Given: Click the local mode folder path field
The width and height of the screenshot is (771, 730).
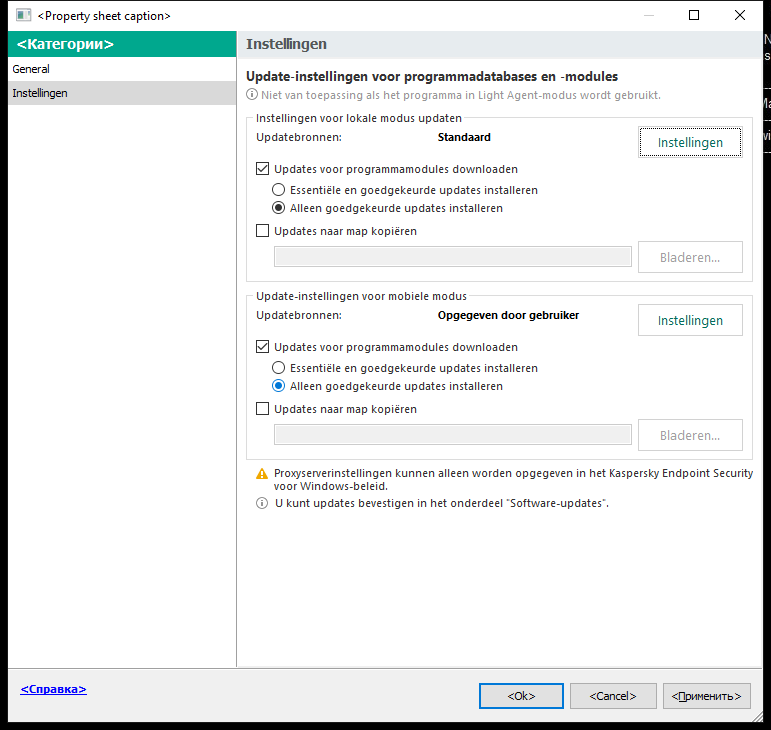Looking at the screenshot, I should pos(453,257).
